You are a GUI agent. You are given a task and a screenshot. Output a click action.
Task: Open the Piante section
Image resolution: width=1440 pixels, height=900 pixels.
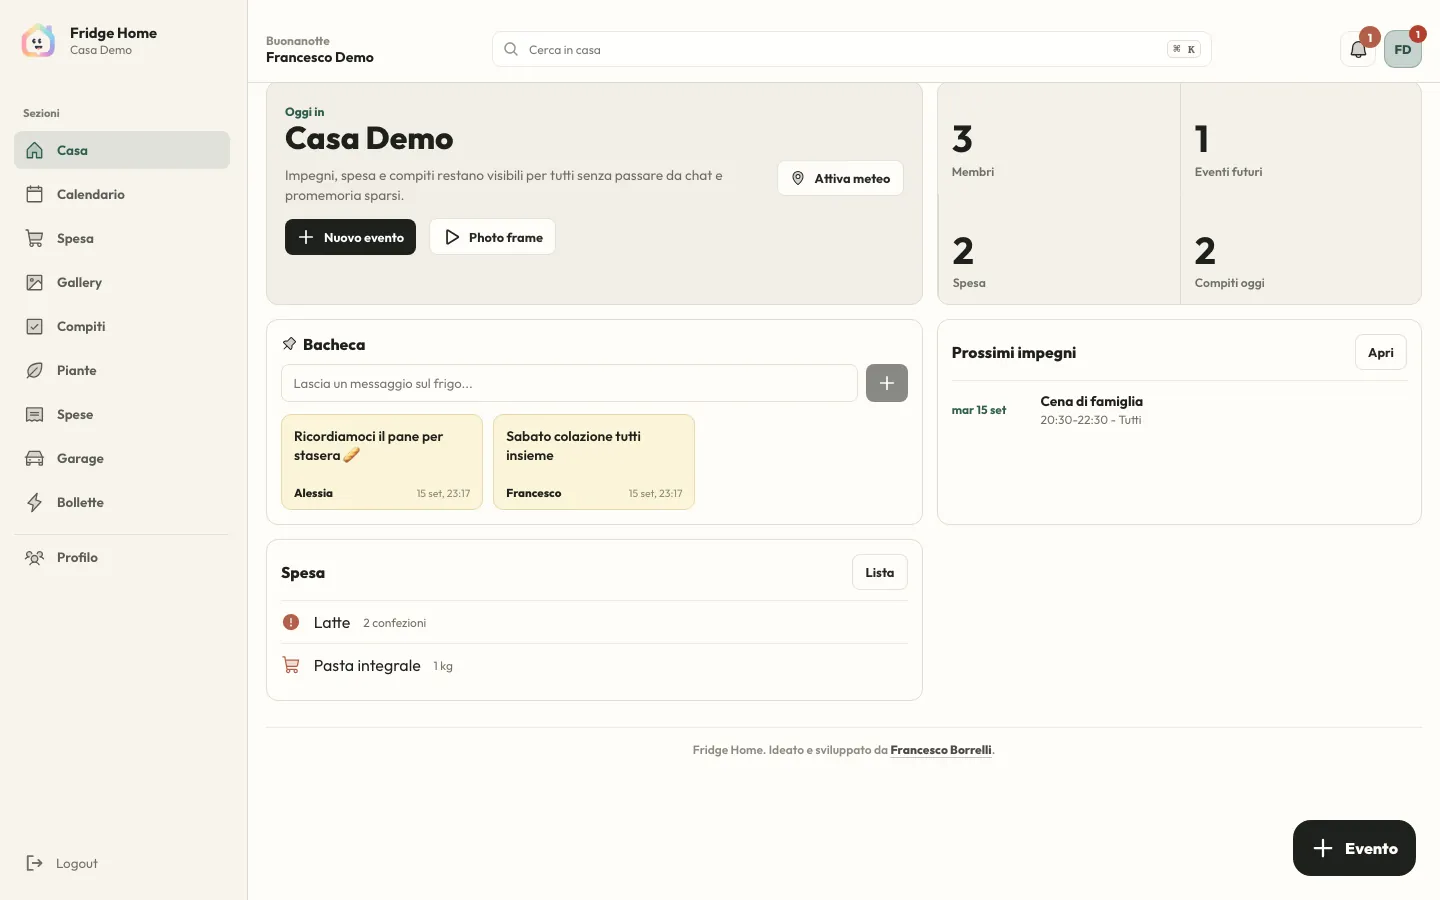point(122,370)
